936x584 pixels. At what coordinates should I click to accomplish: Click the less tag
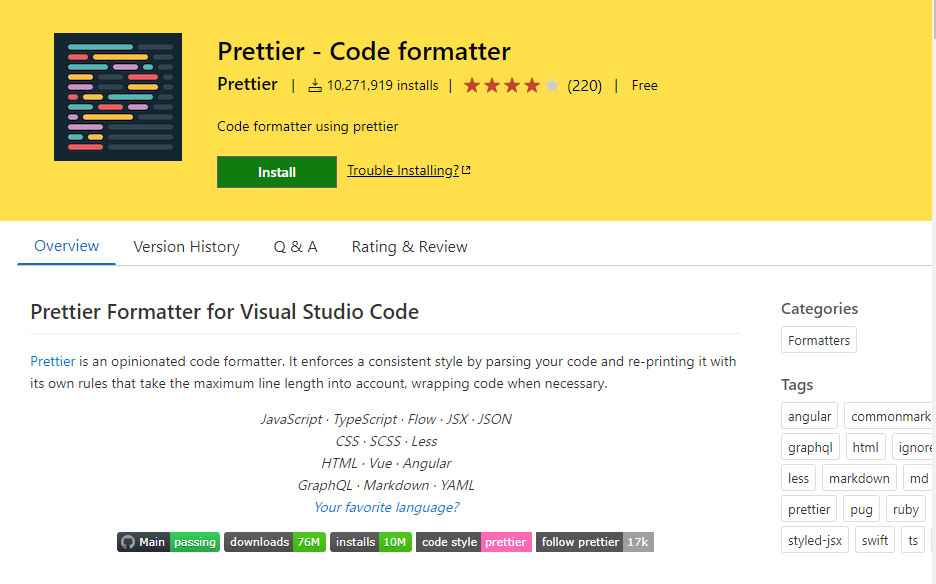798,478
